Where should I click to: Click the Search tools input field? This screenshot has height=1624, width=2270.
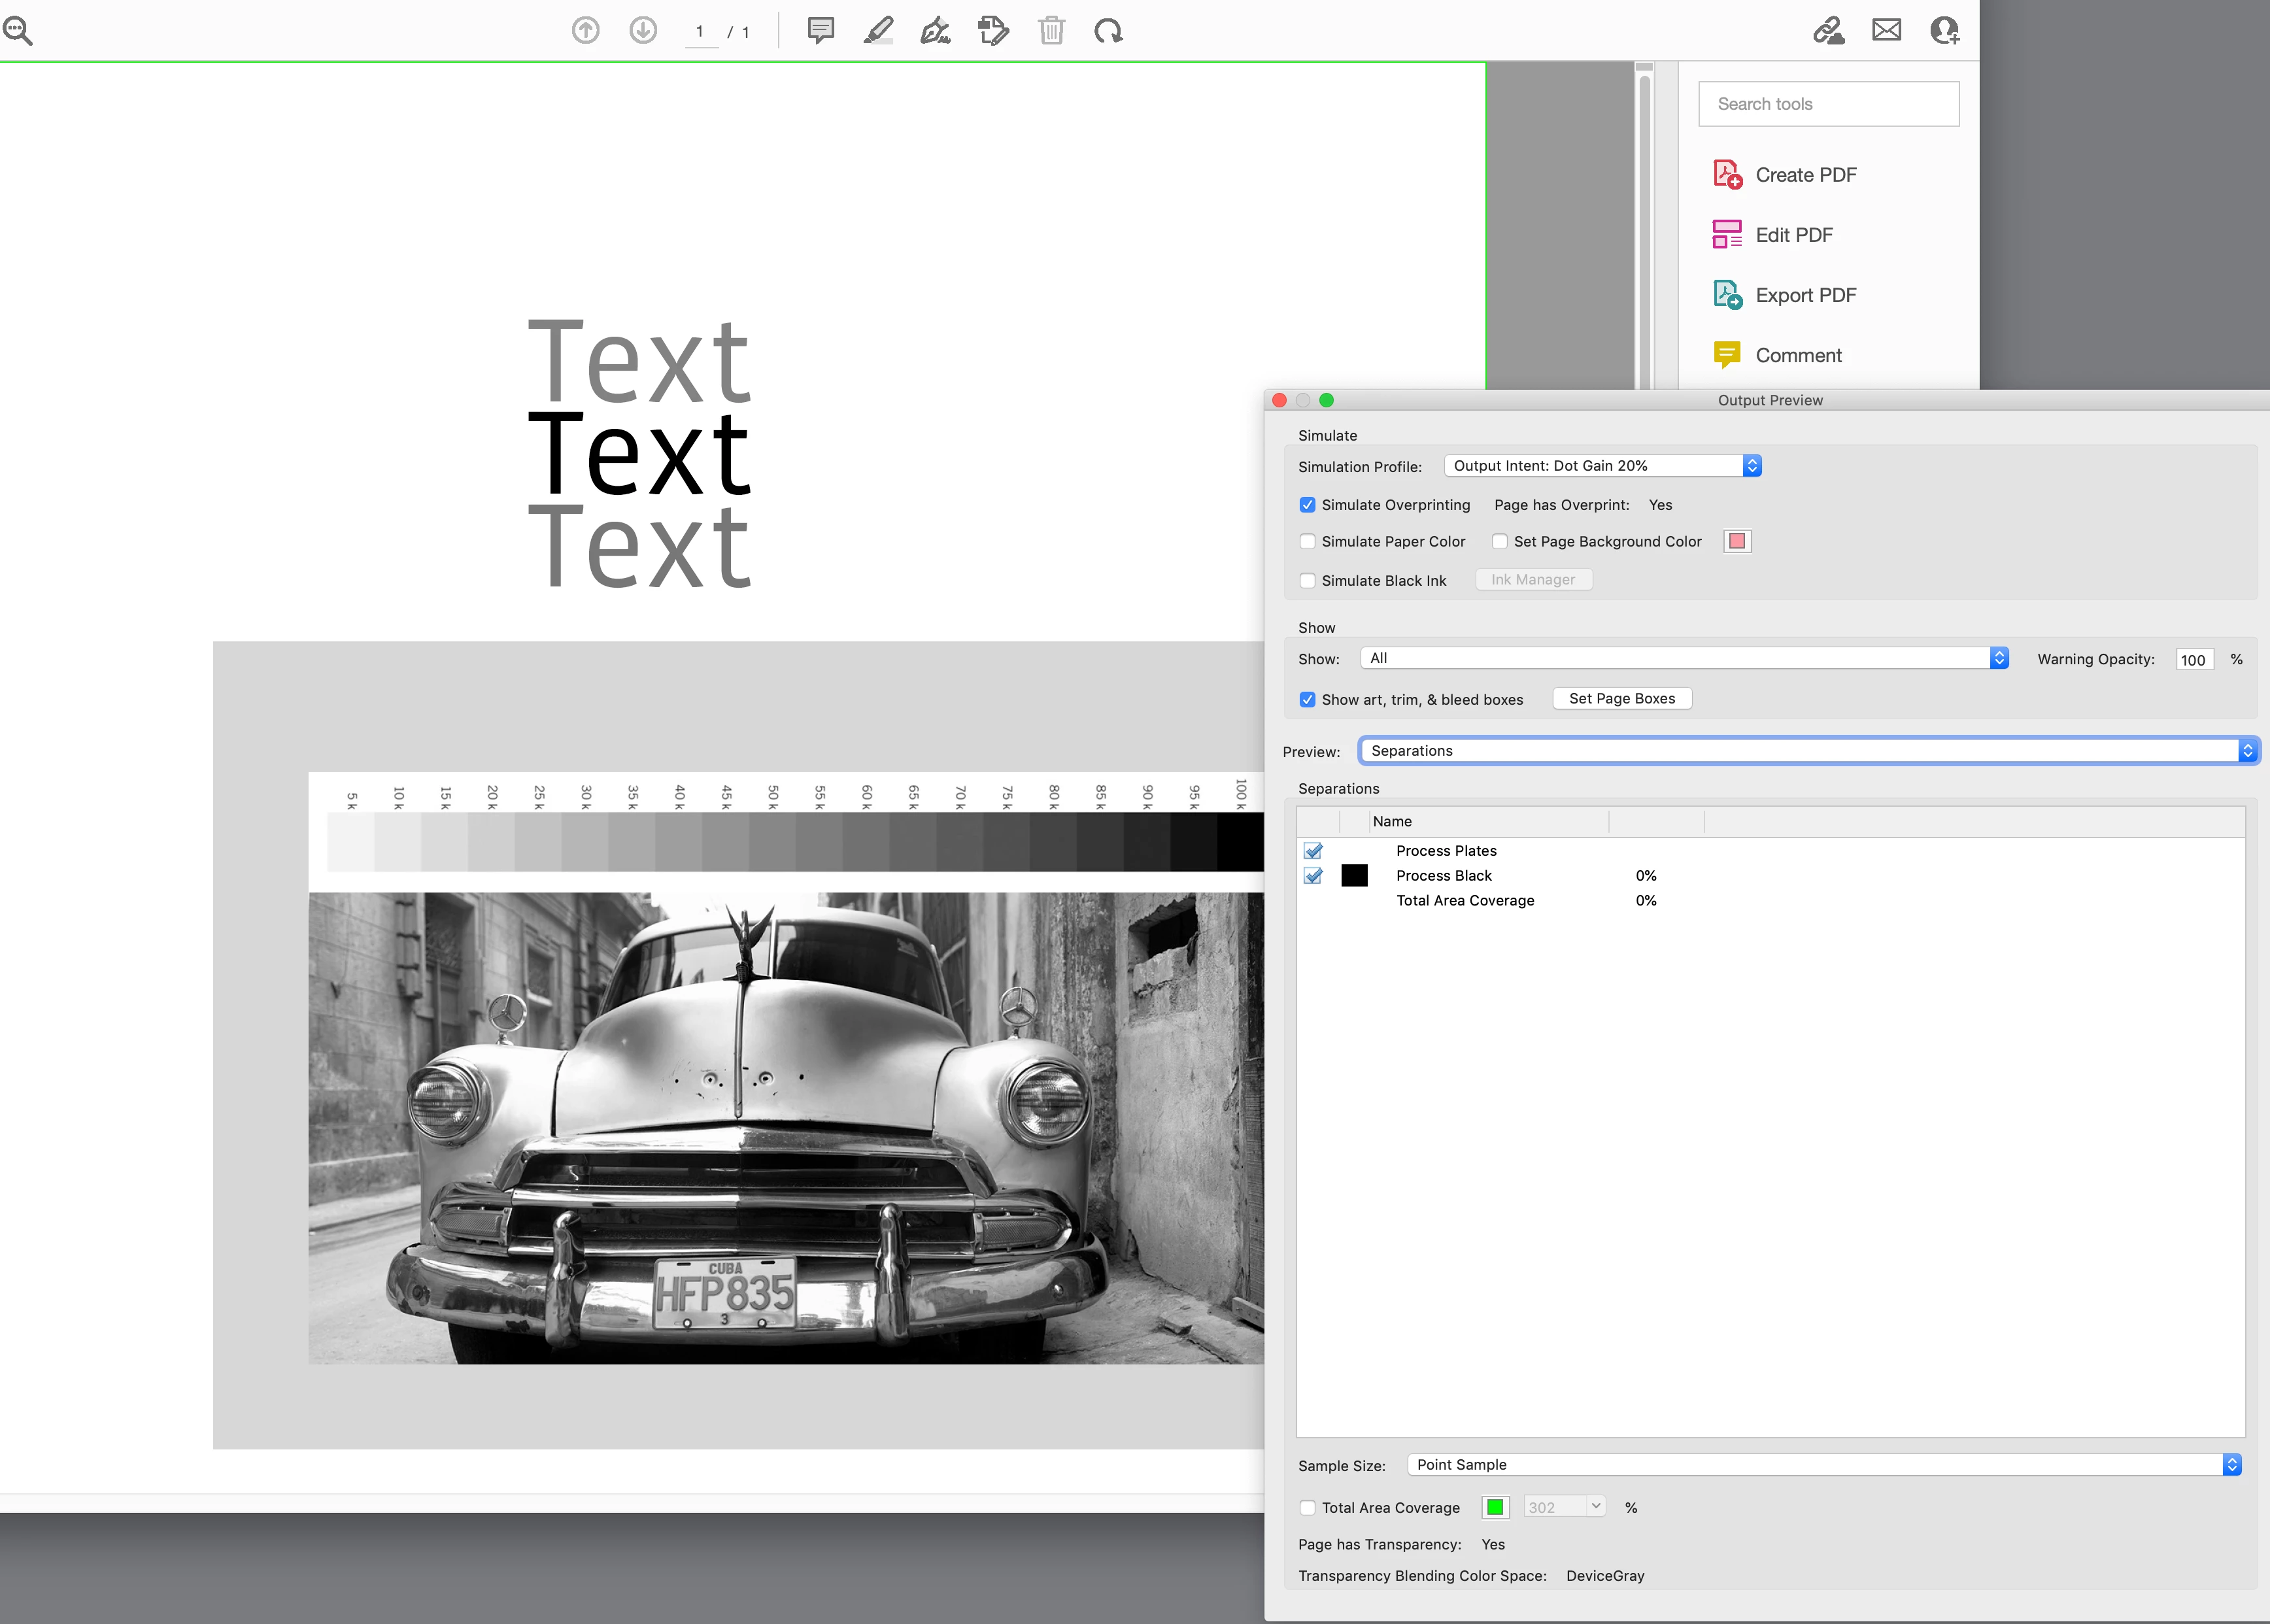pyautogui.click(x=1828, y=104)
